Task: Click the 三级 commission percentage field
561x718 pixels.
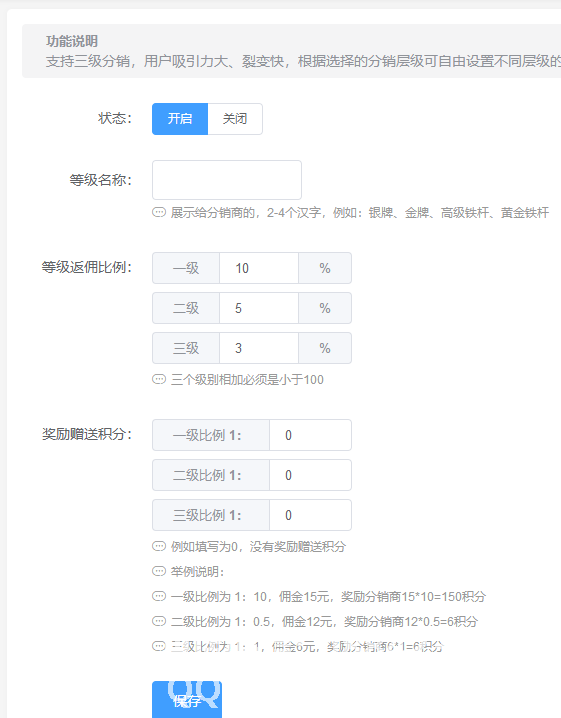Action: click(x=259, y=348)
